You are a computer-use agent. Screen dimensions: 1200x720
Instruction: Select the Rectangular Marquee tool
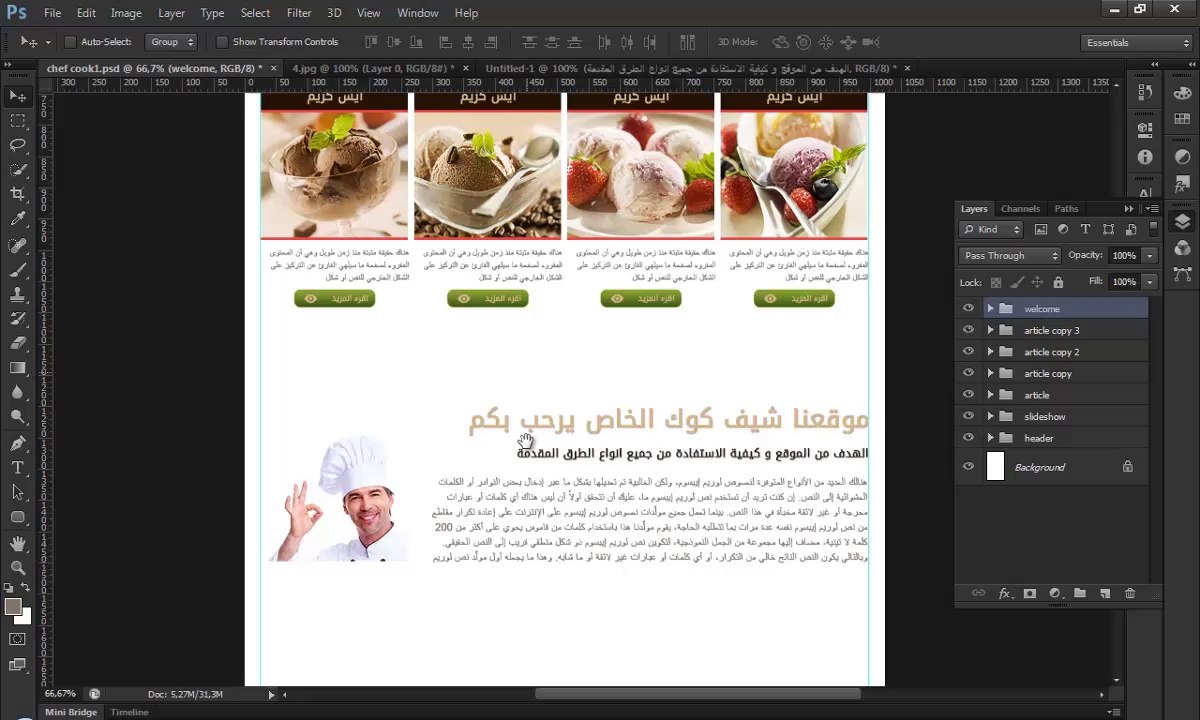tap(18, 120)
